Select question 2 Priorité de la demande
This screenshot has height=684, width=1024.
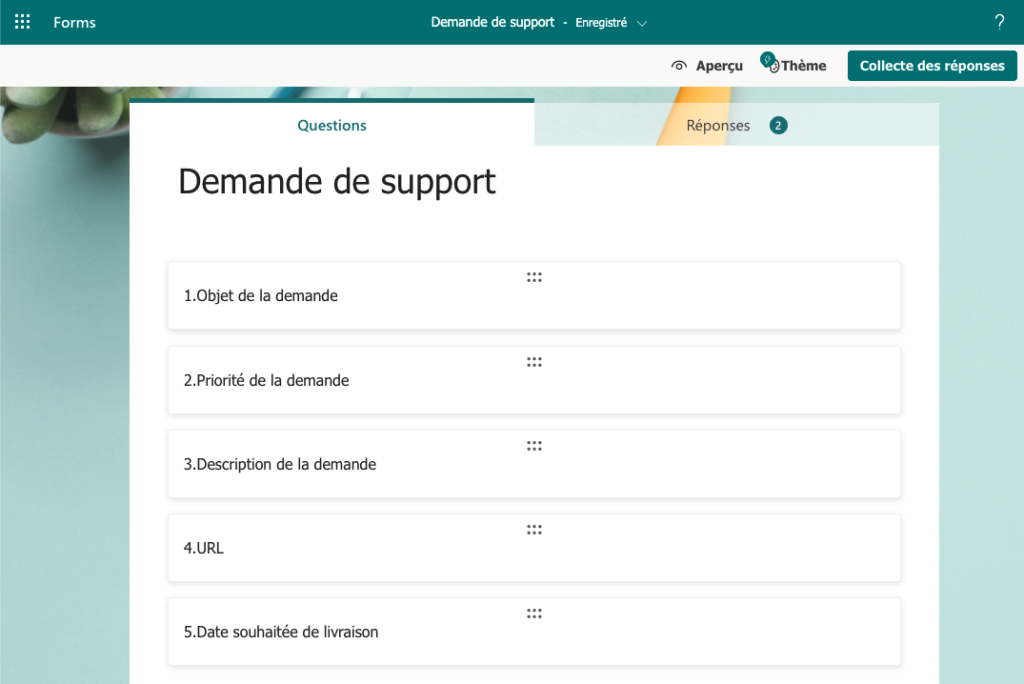point(267,380)
